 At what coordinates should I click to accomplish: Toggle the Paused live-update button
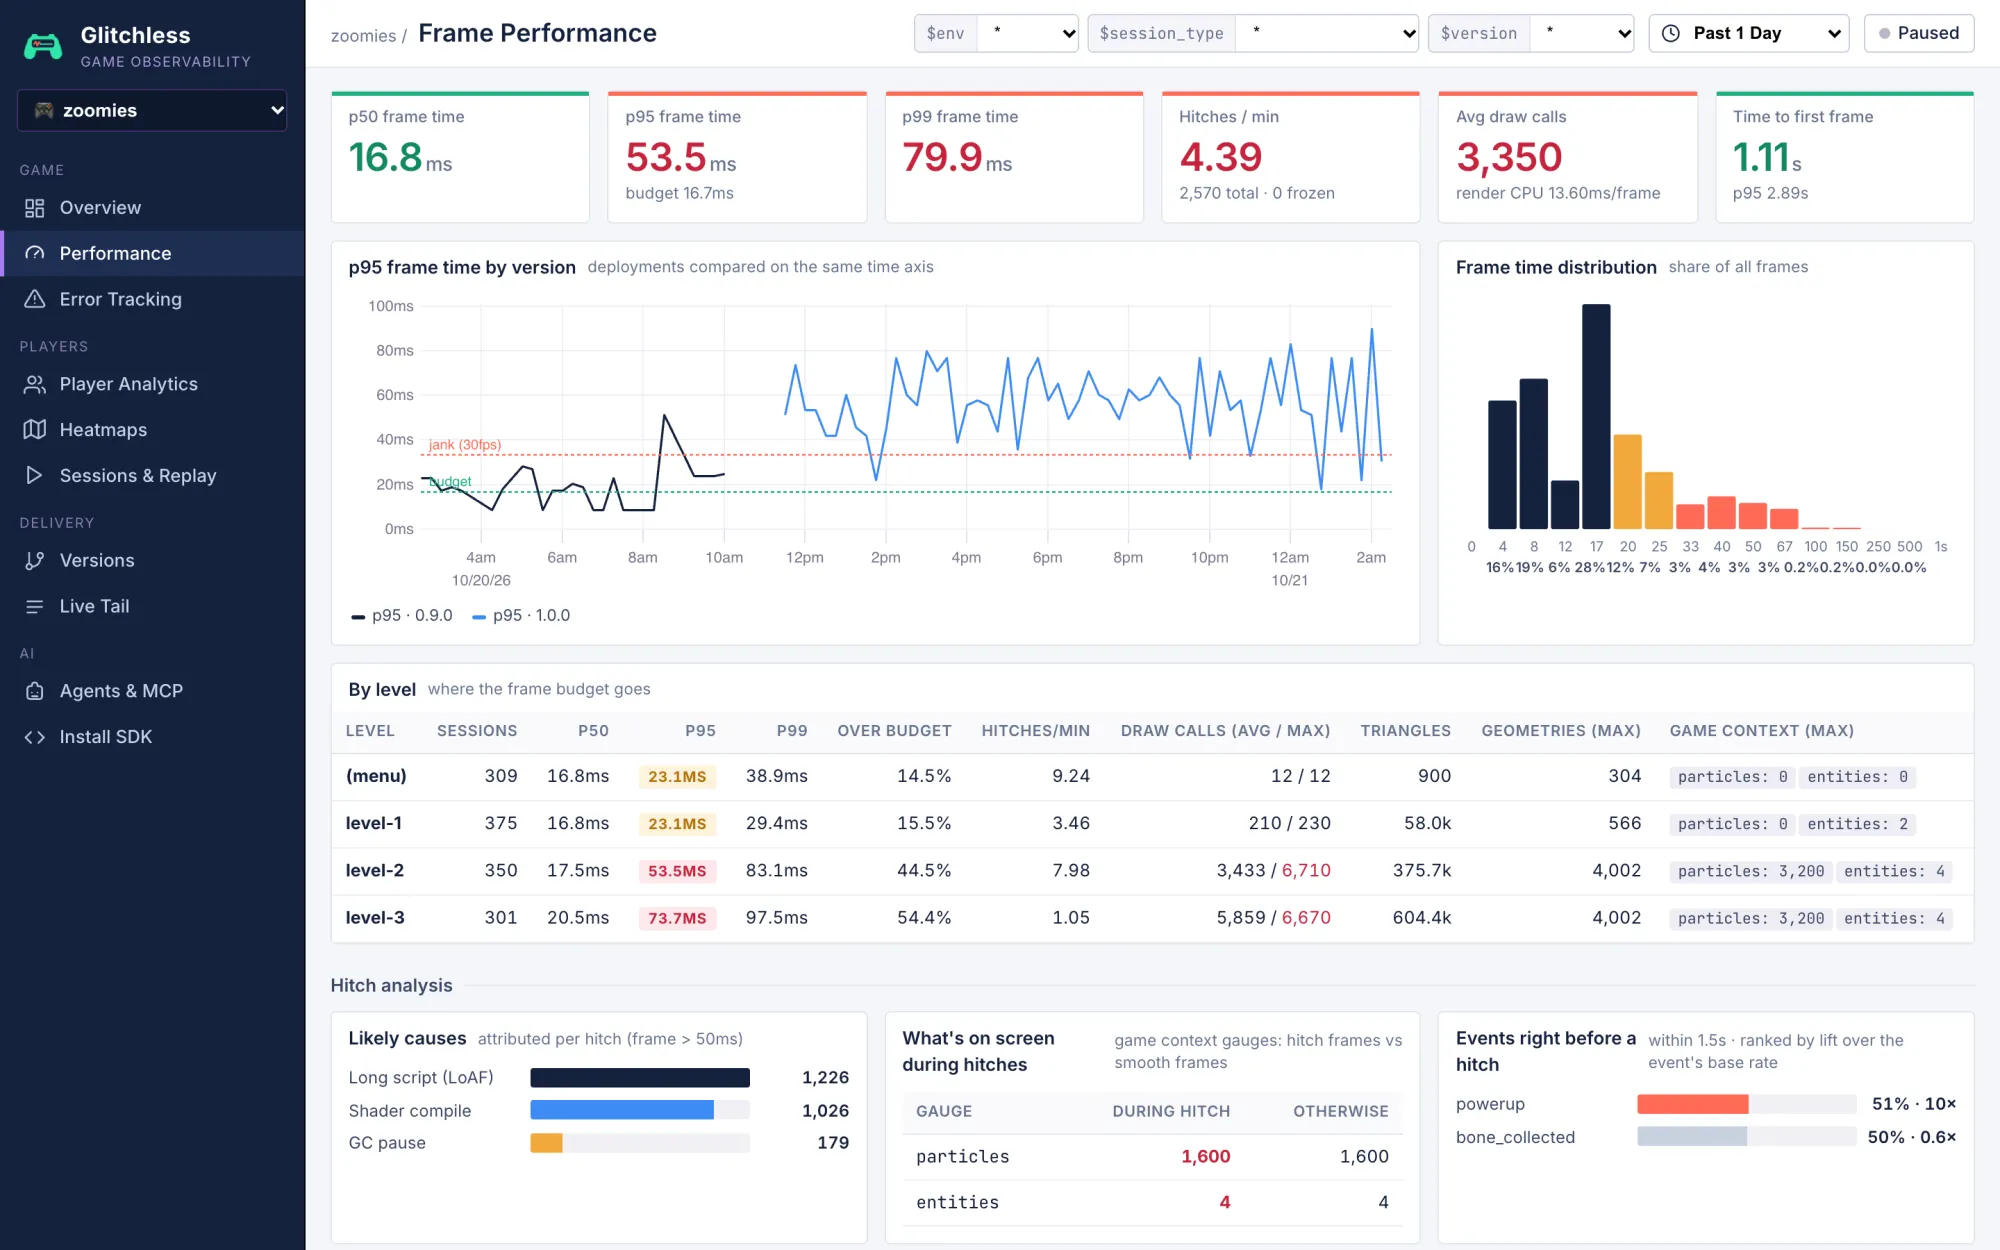(x=1919, y=33)
